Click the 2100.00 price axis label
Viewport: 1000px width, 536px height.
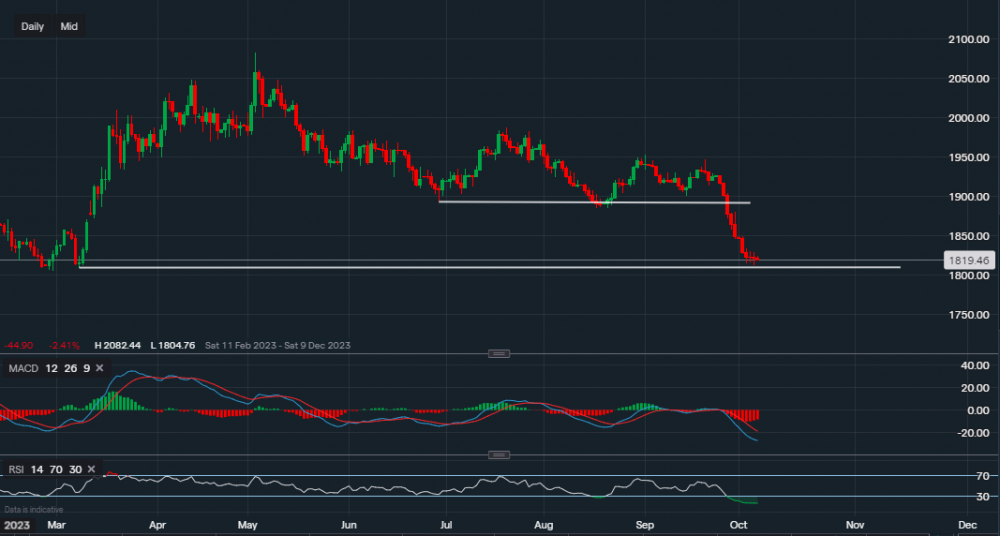[x=968, y=39]
